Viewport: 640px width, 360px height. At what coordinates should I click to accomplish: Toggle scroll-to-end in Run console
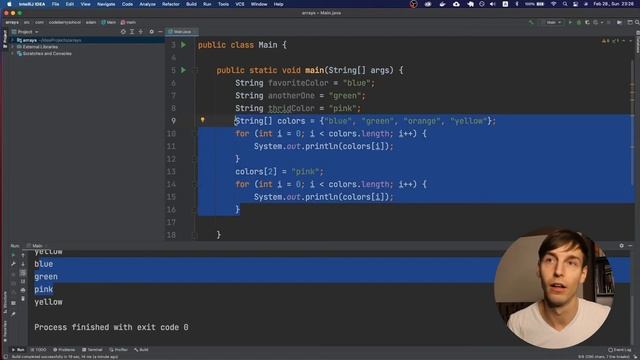[x=23, y=282]
